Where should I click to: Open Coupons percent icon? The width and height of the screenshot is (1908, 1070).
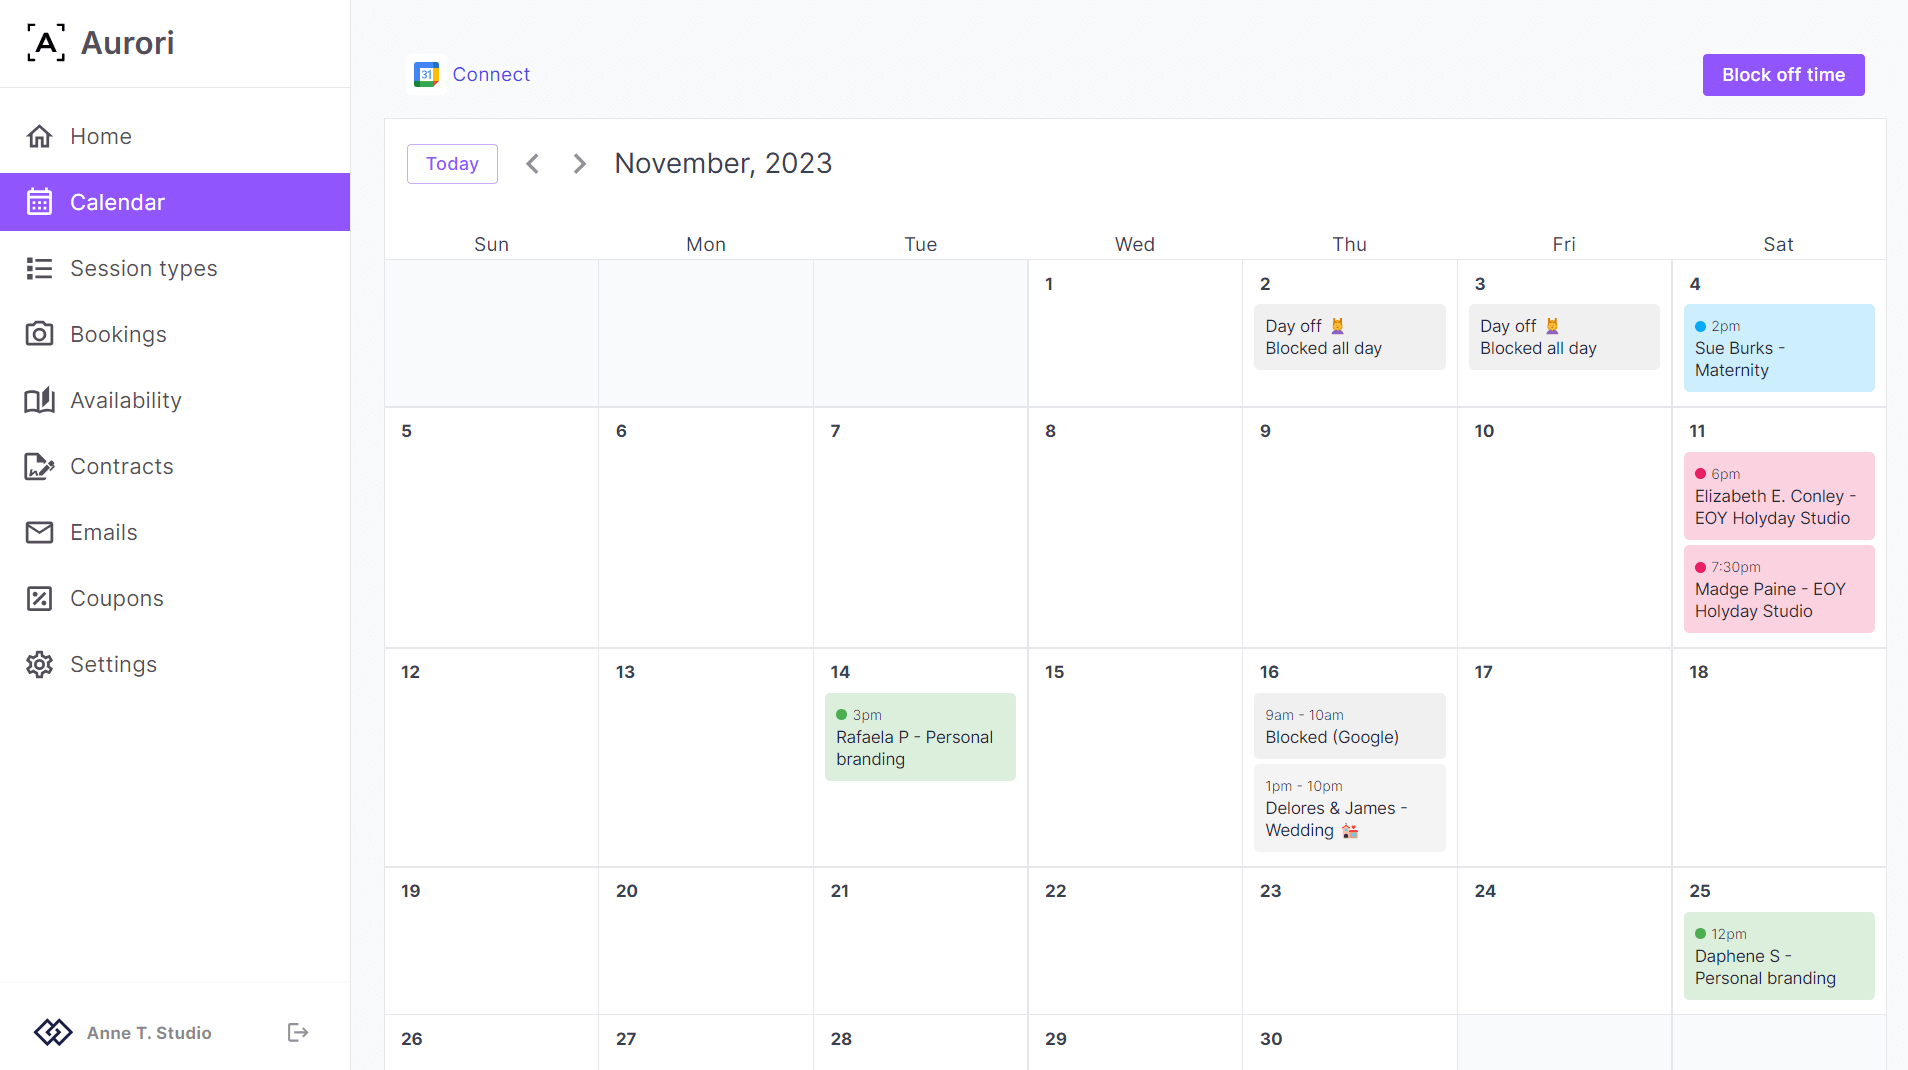coord(39,598)
